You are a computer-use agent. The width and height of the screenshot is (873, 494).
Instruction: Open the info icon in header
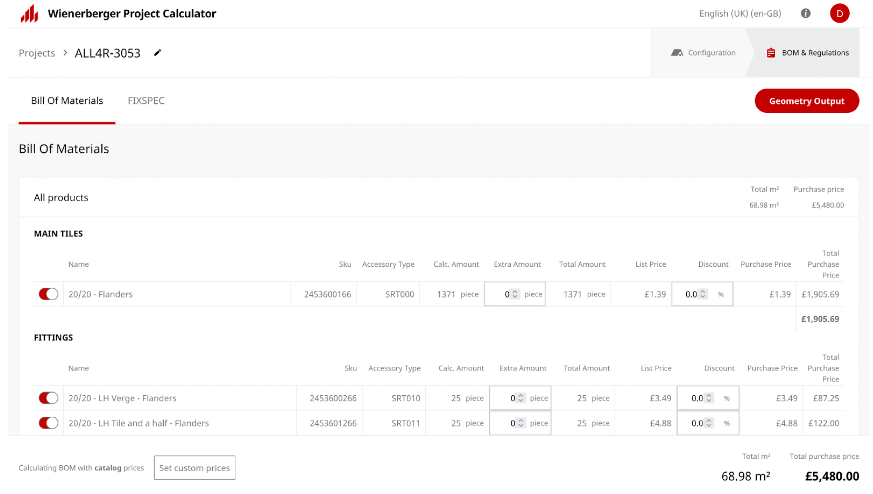coord(806,13)
